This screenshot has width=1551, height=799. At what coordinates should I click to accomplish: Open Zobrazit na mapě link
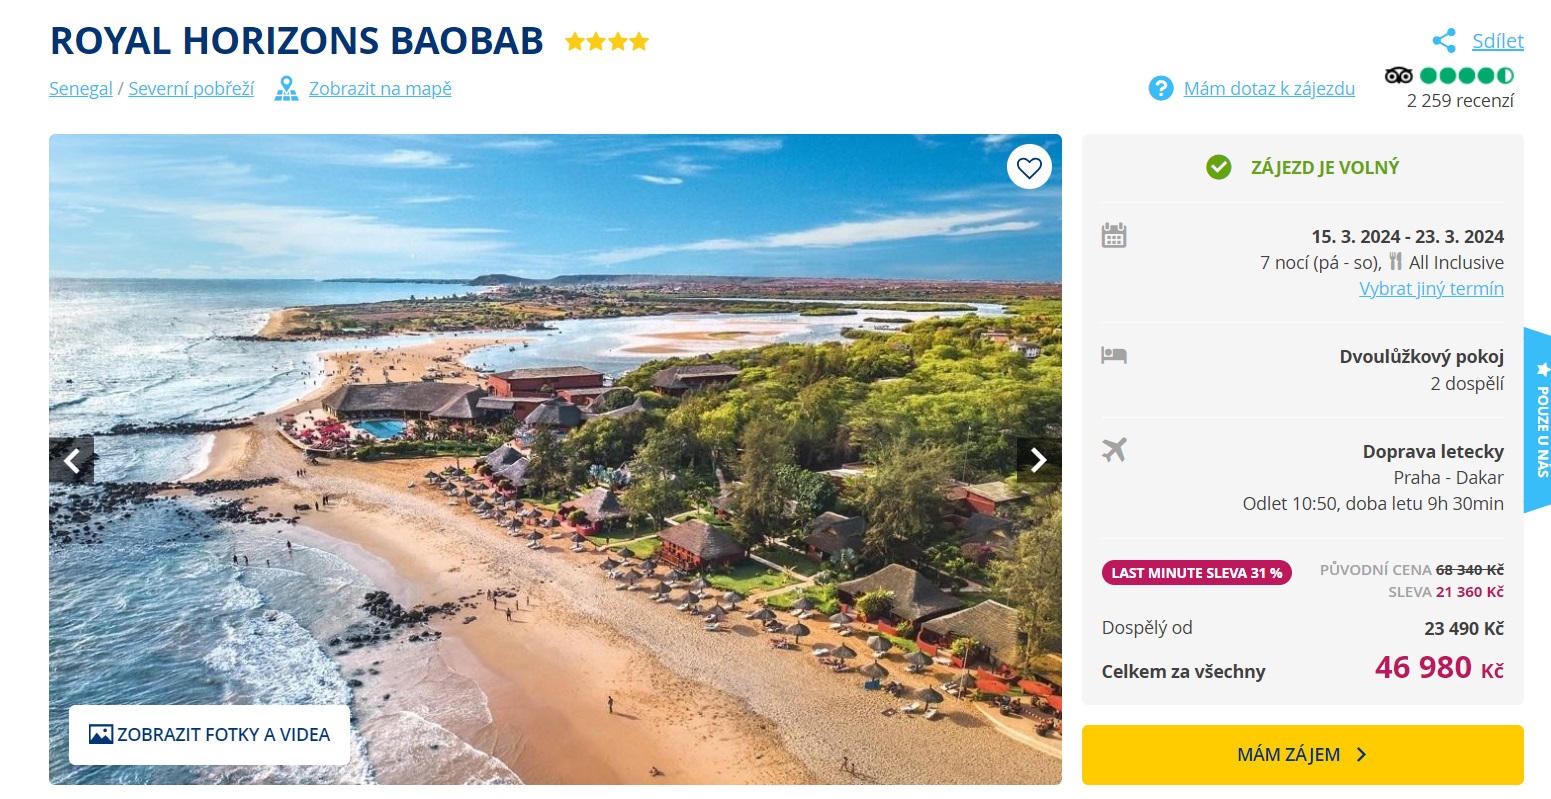pos(380,88)
